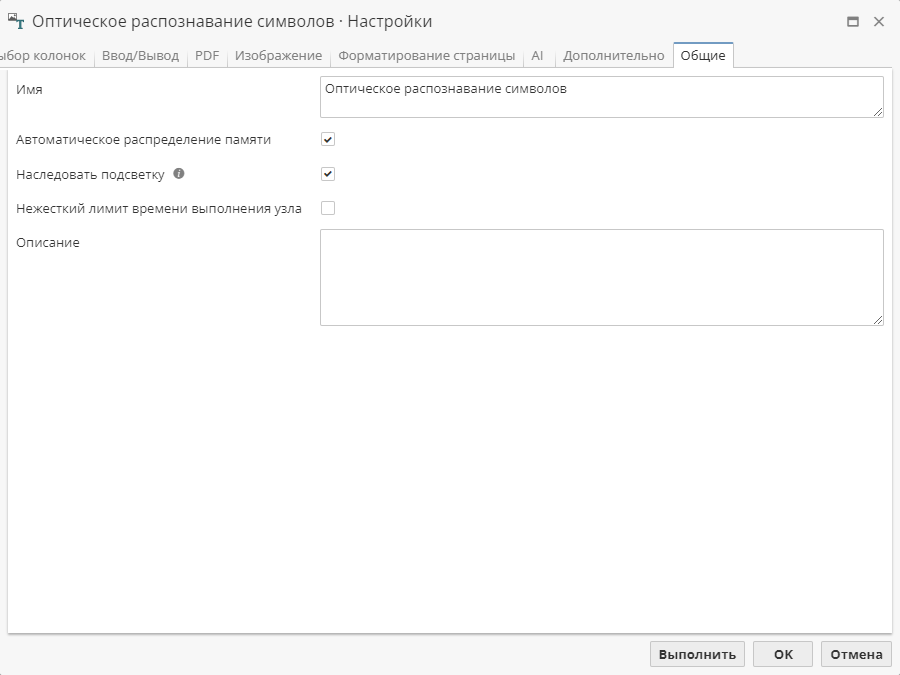
Task: Select the AI tab
Action: tap(538, 56)
